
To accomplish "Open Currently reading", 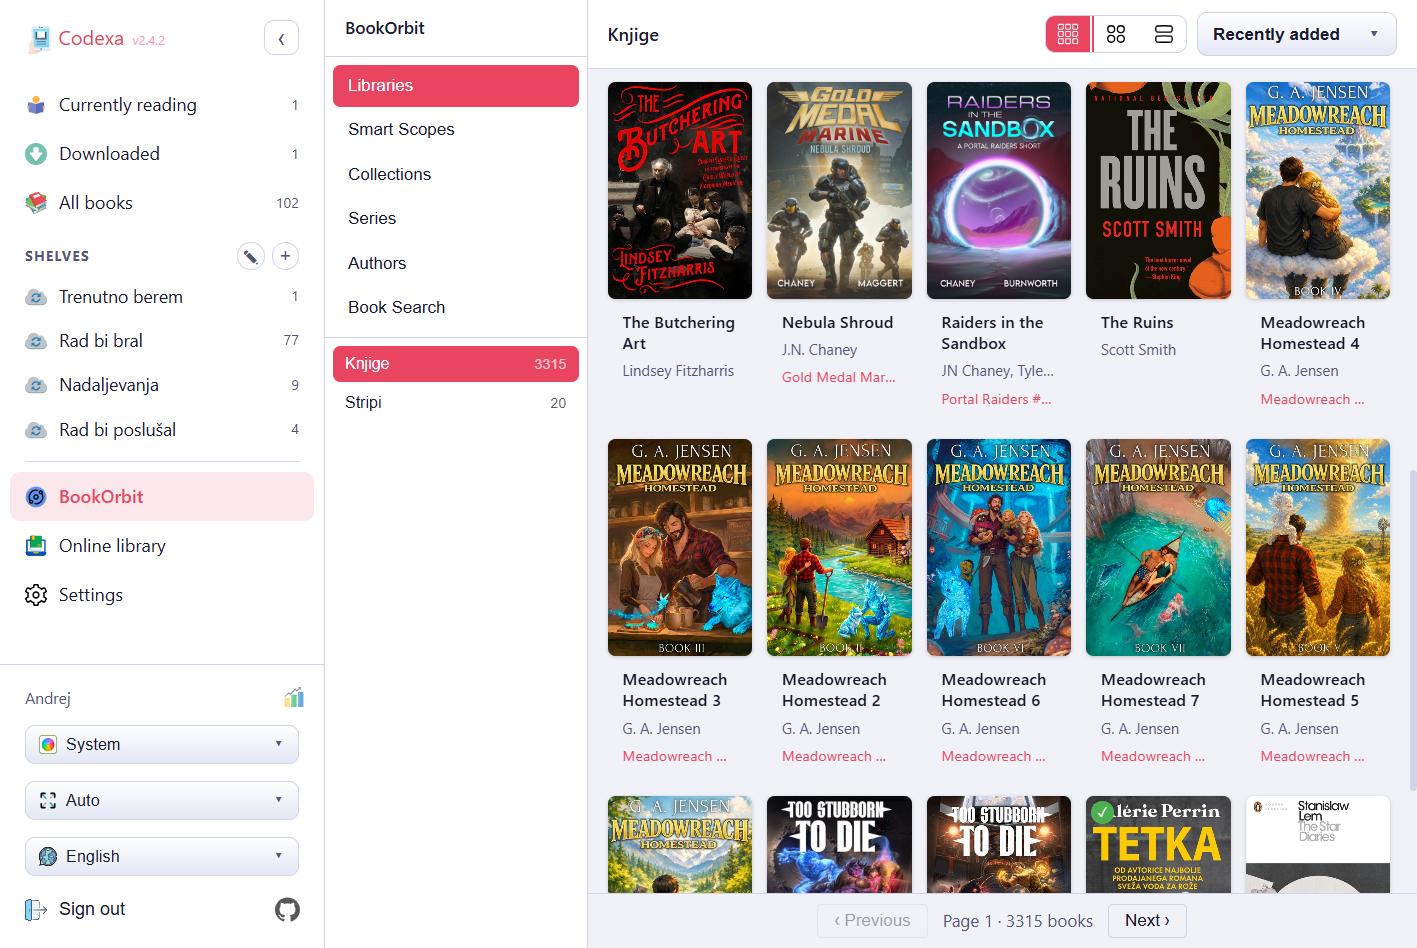I will pos(162,105).
